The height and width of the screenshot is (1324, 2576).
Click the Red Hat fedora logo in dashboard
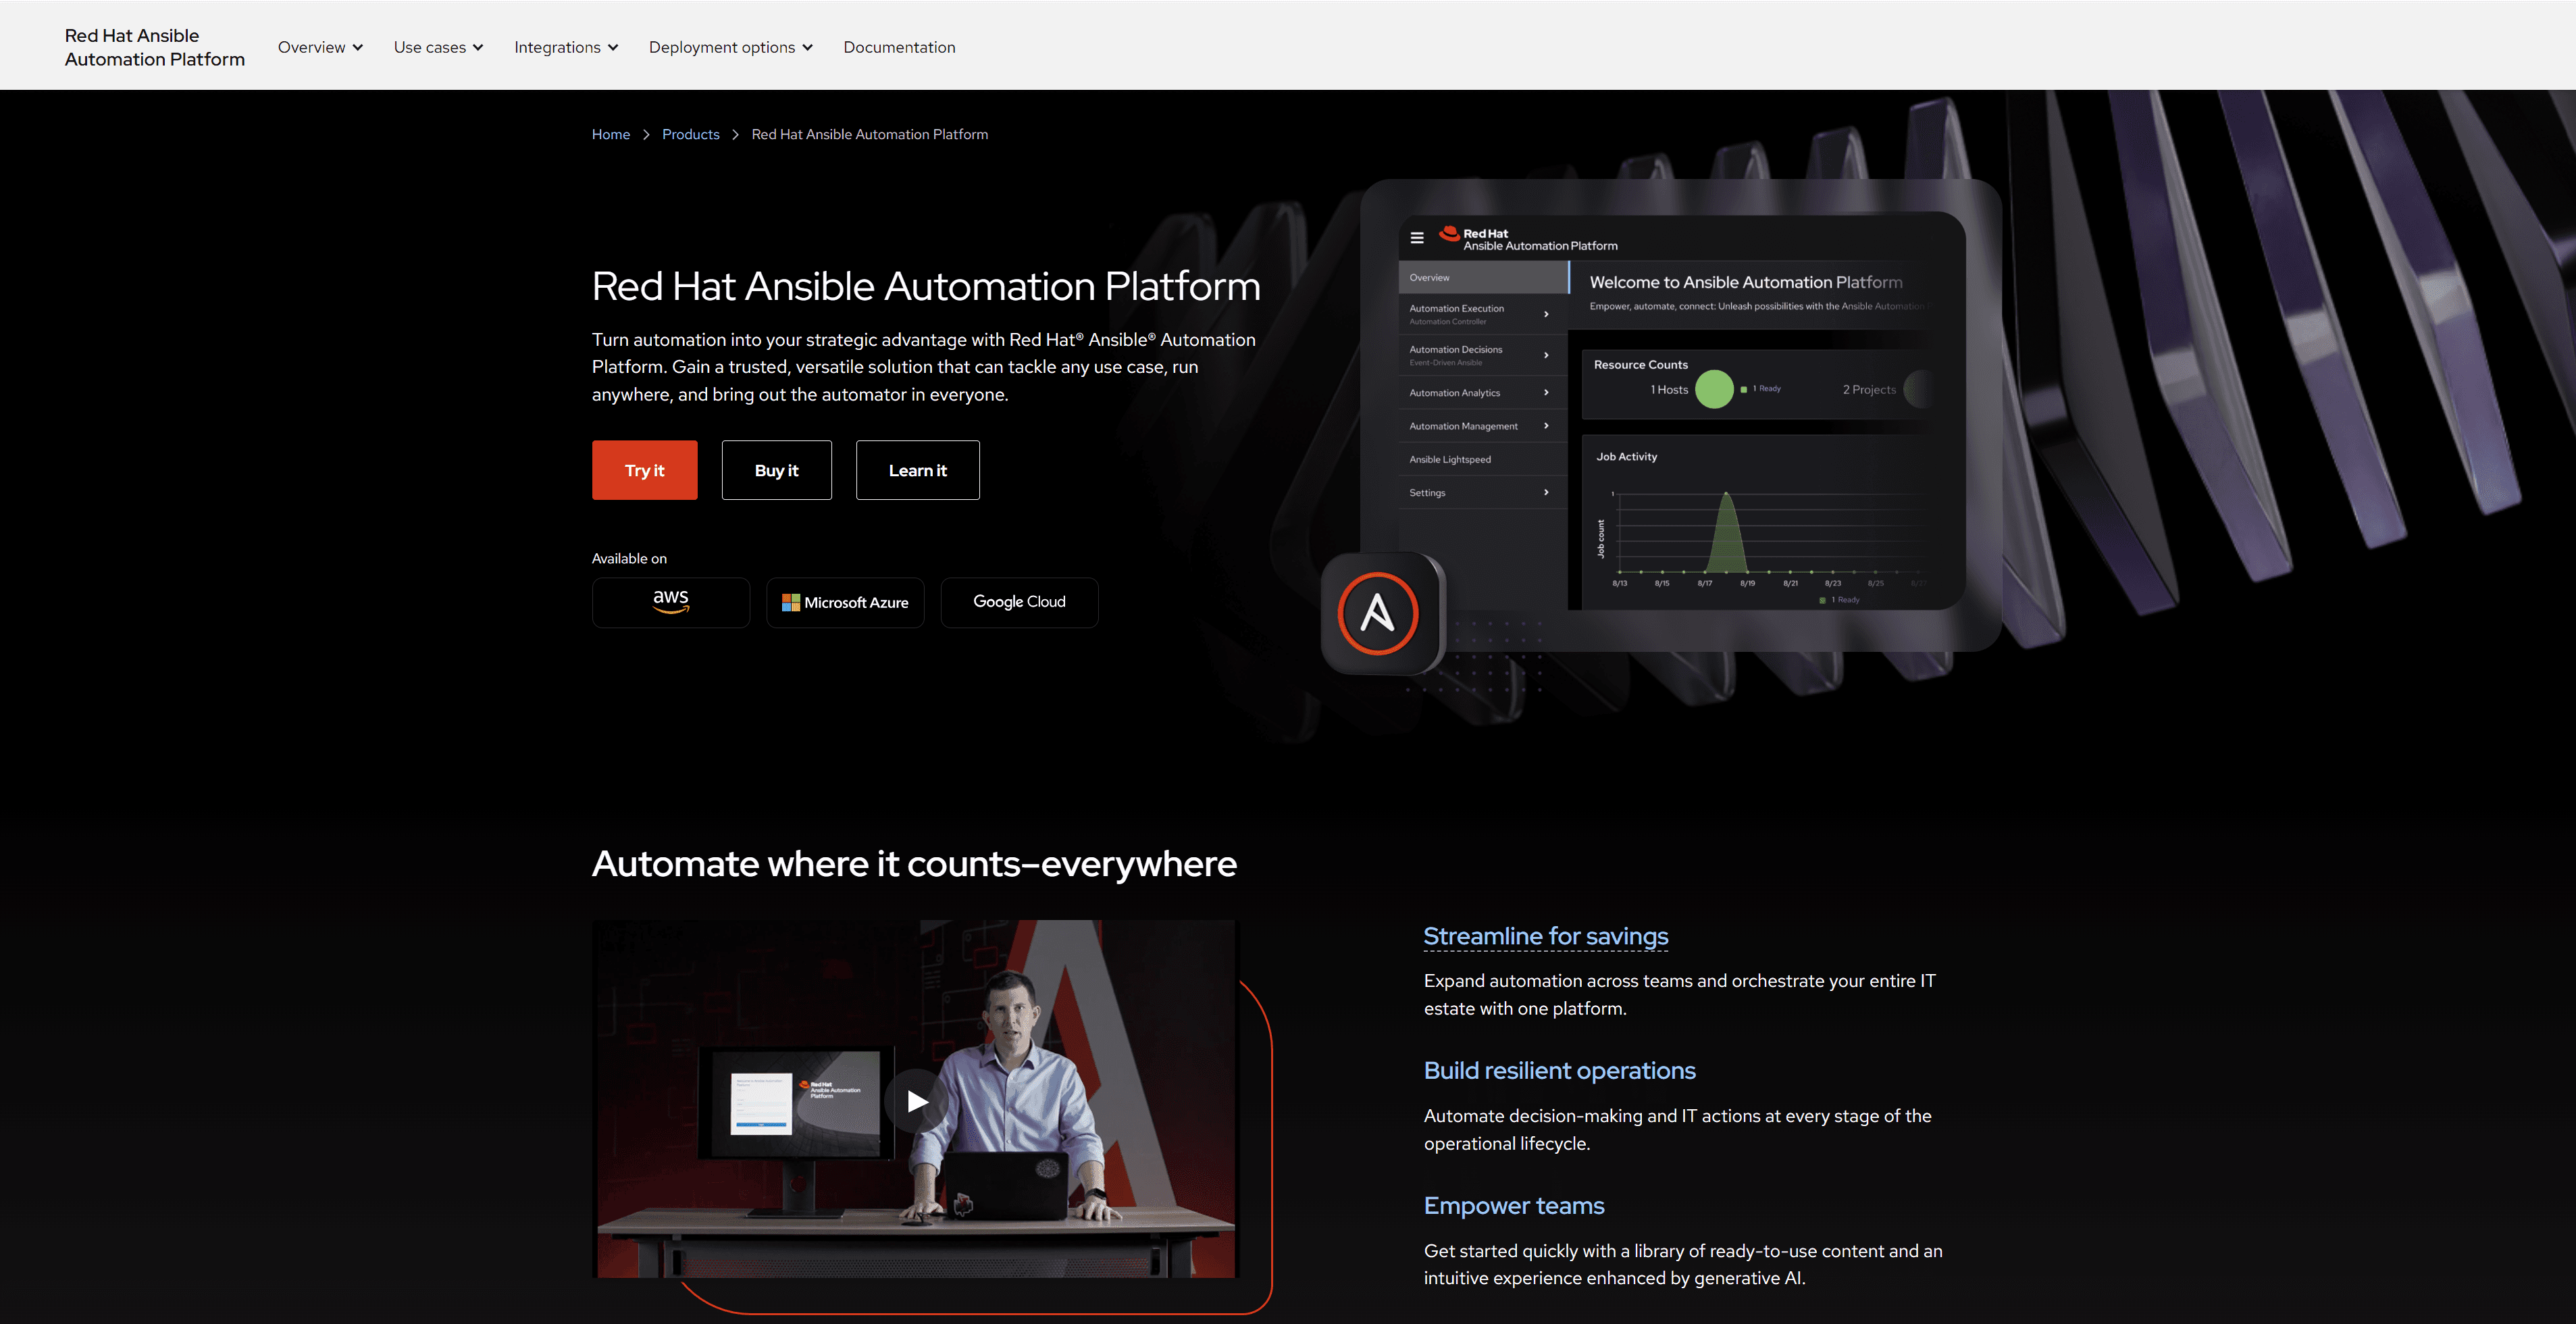point(1449,234)
